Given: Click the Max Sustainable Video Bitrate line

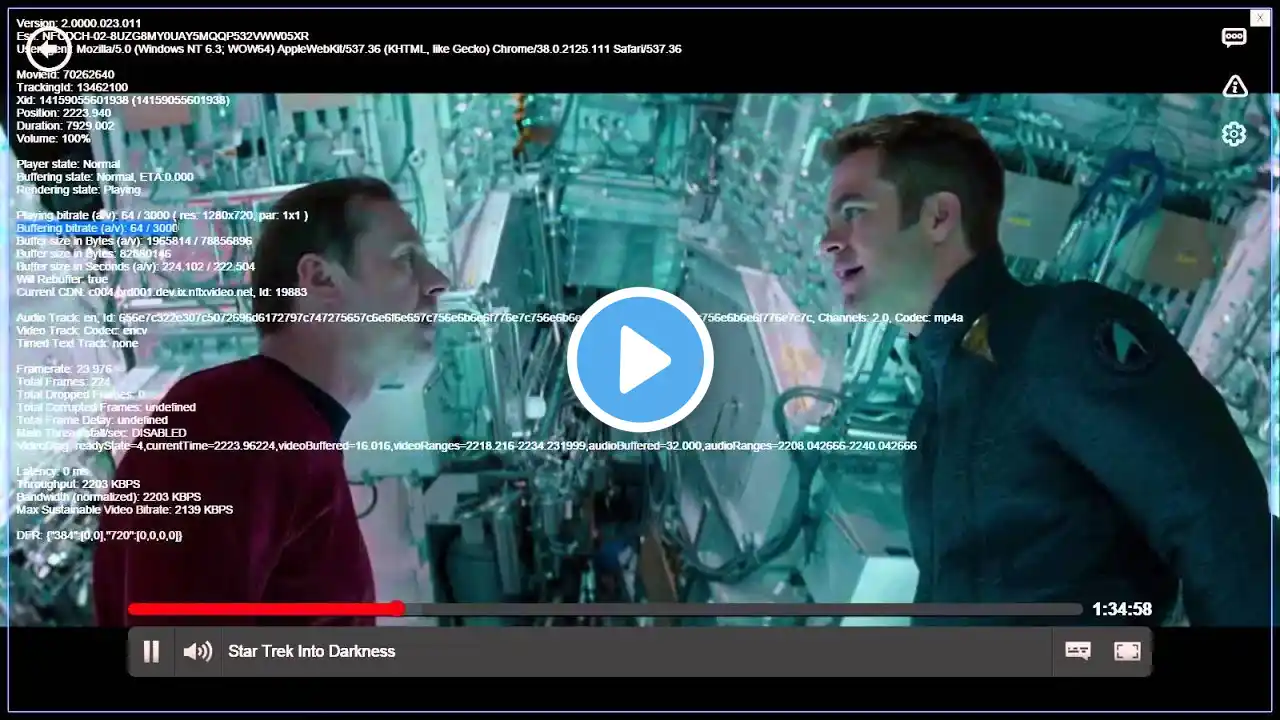Looking at the screenshot, I should pos(125,510).
